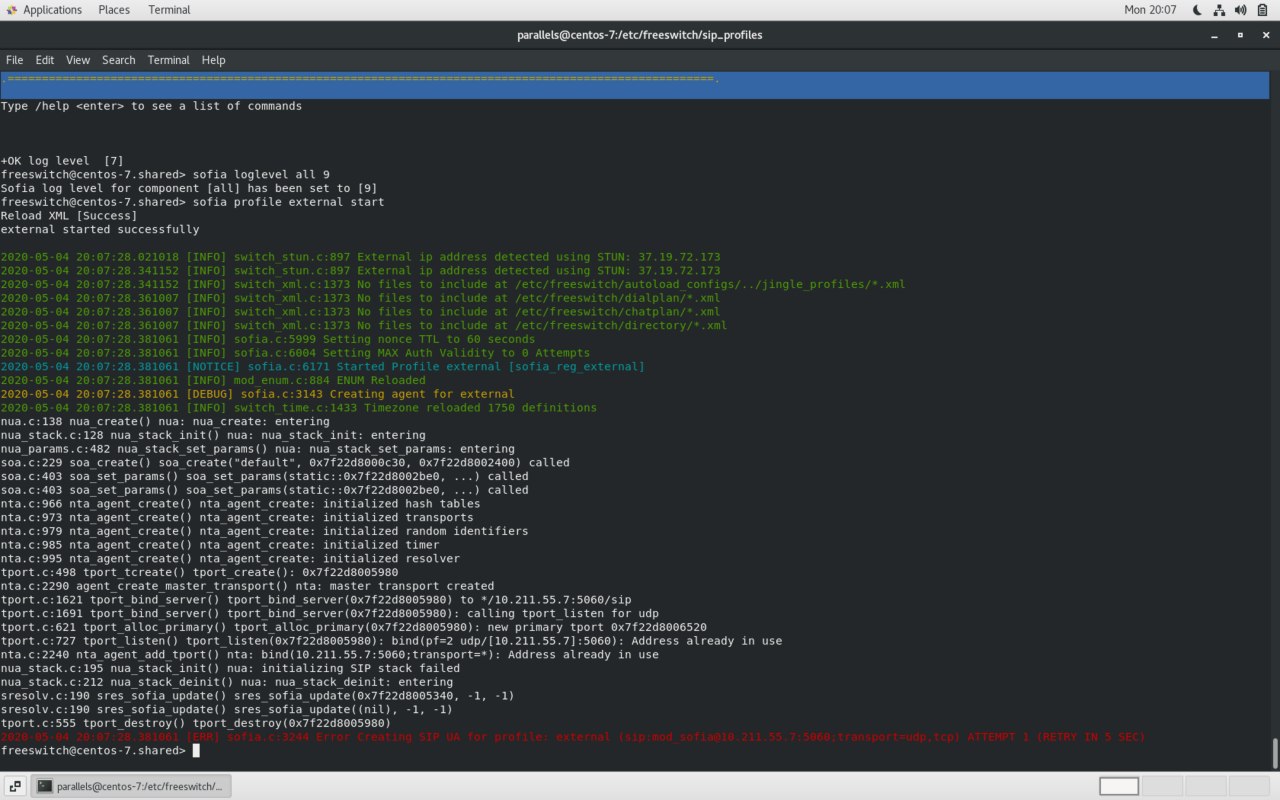This screenshot has width=1280, height=800.
Task: Click the NOTICE 'Started Profile external' line
Action: pyautogui.click(x=323, y=367)
